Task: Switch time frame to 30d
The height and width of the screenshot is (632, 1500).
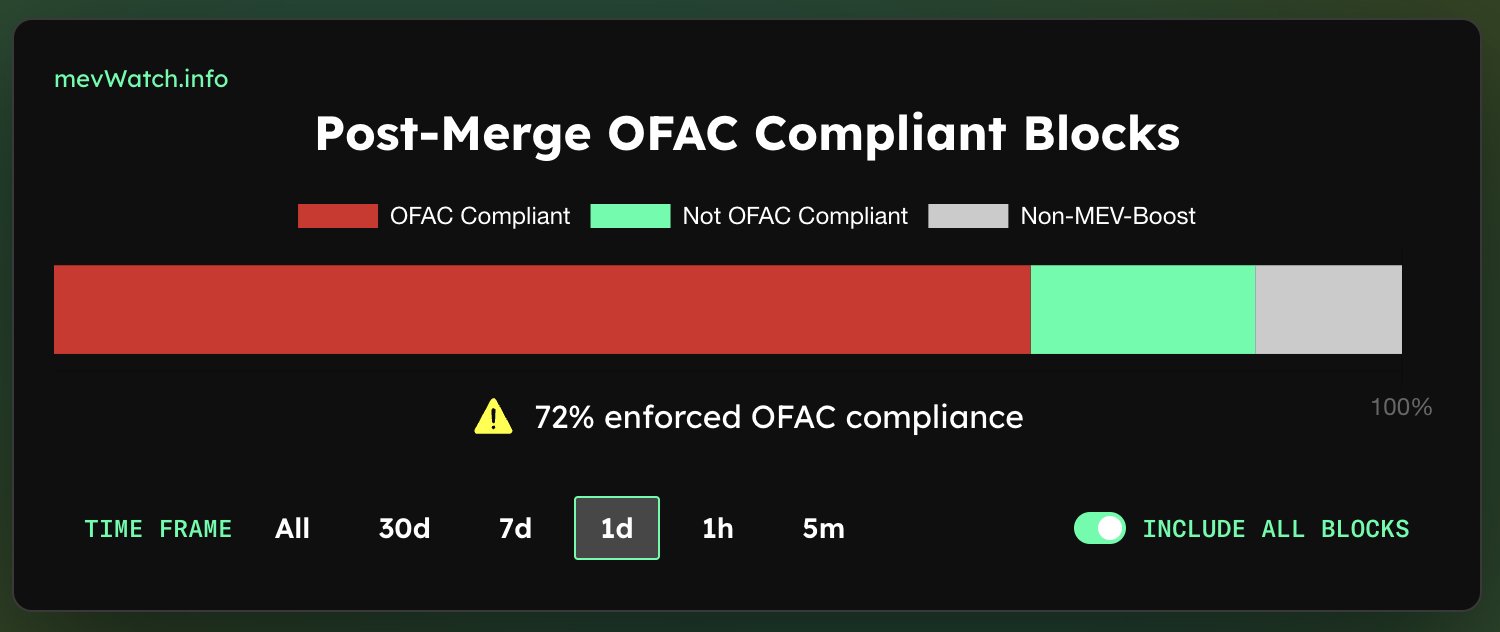Action: [404, 528]
